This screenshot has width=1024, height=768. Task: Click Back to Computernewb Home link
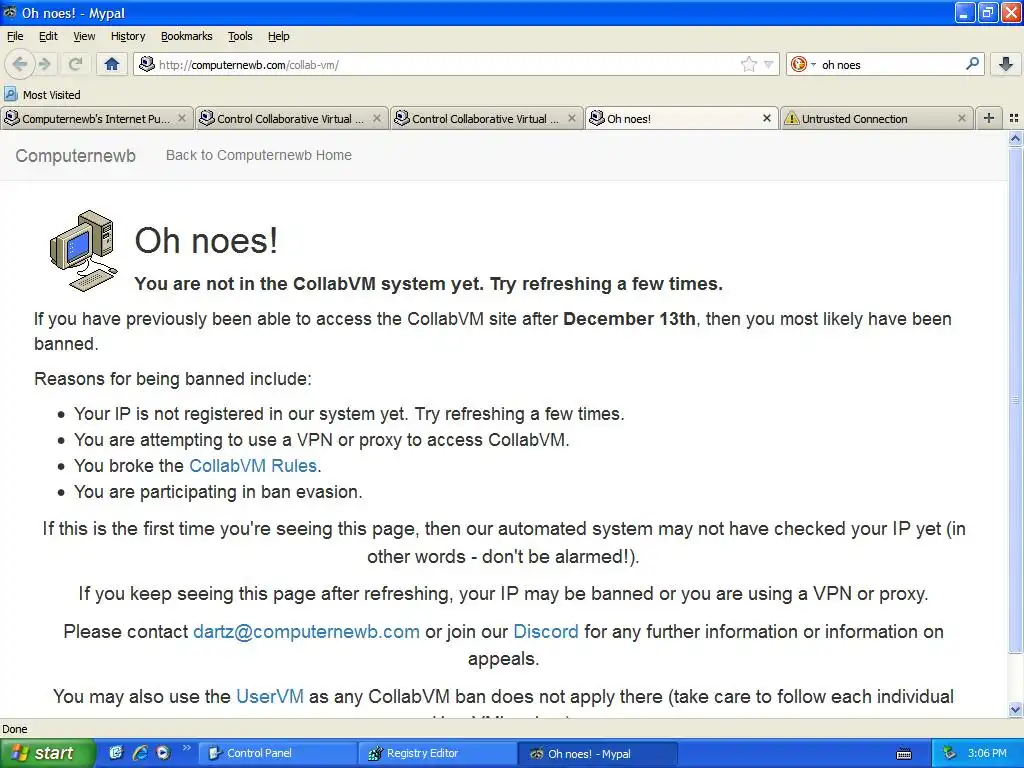[259, 155]
